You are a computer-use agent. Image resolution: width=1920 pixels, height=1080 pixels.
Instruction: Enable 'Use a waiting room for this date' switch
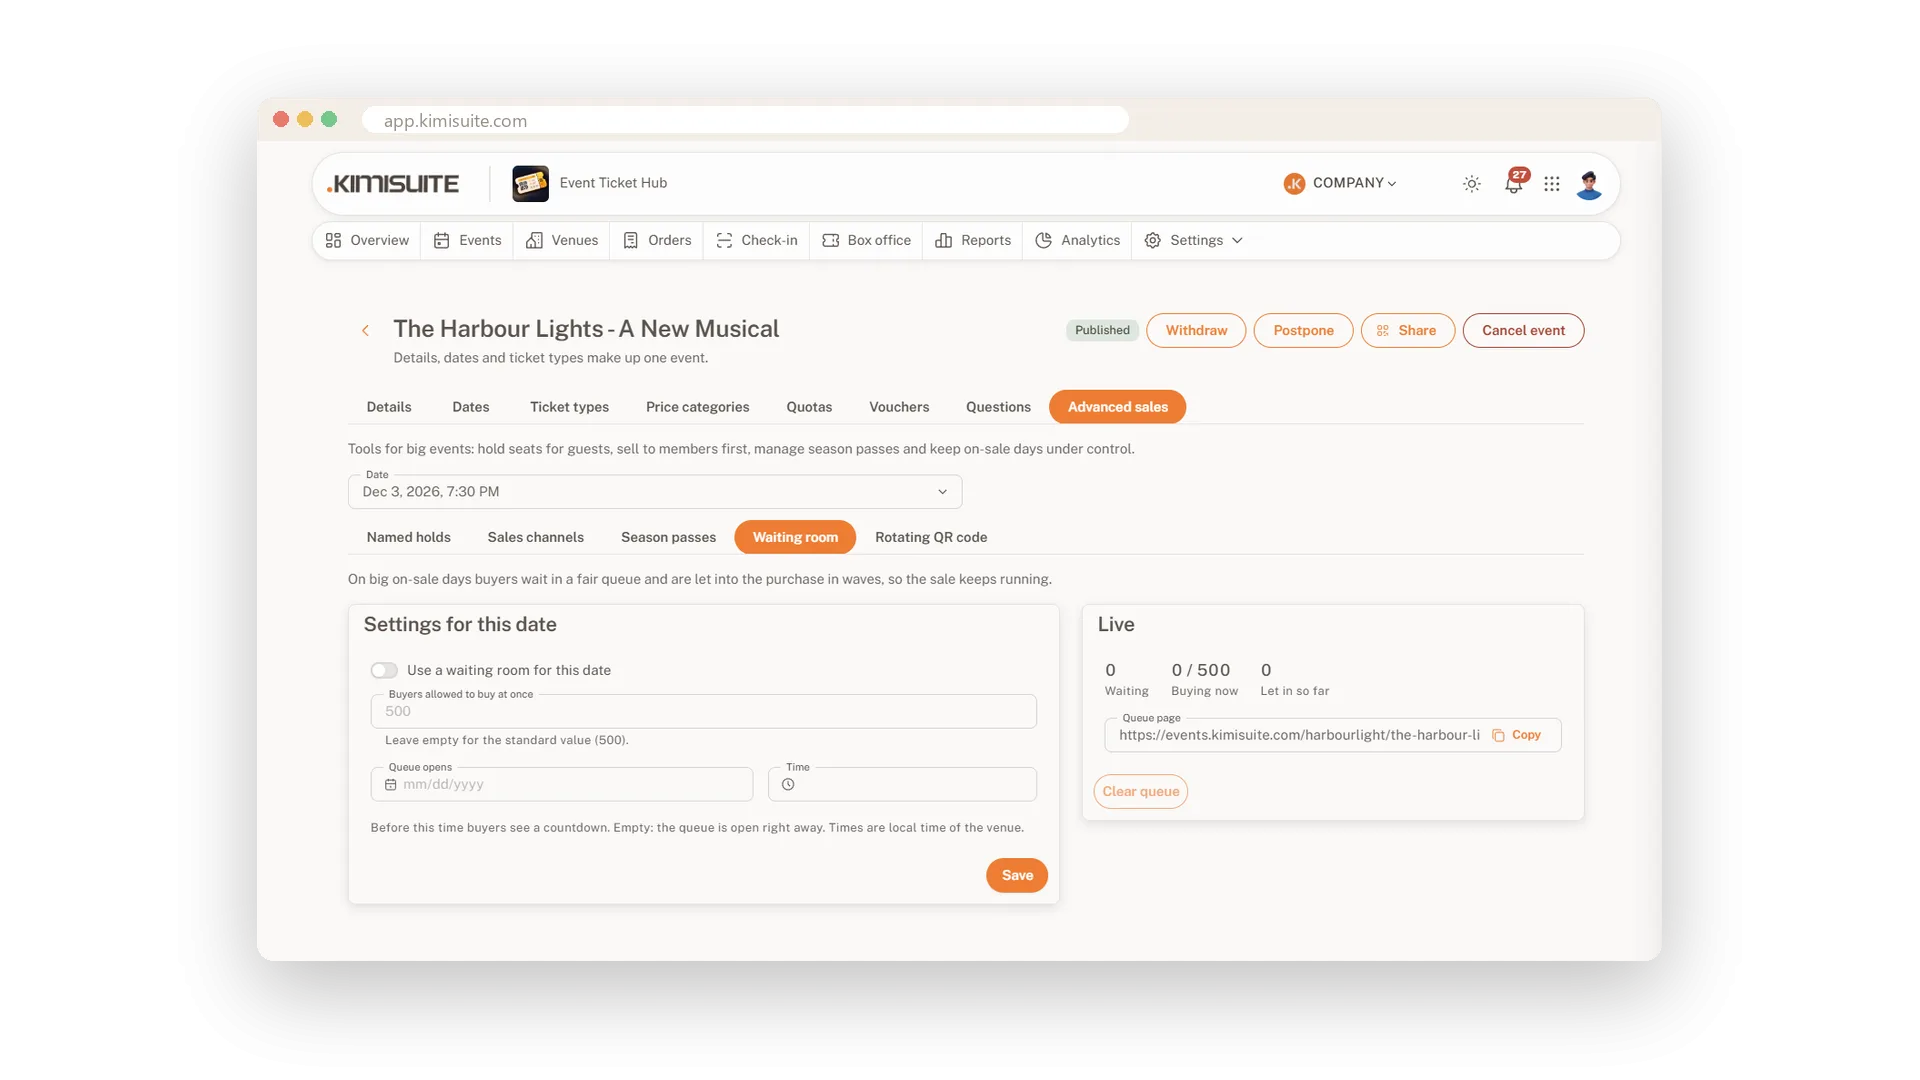(x=384, y=671)
